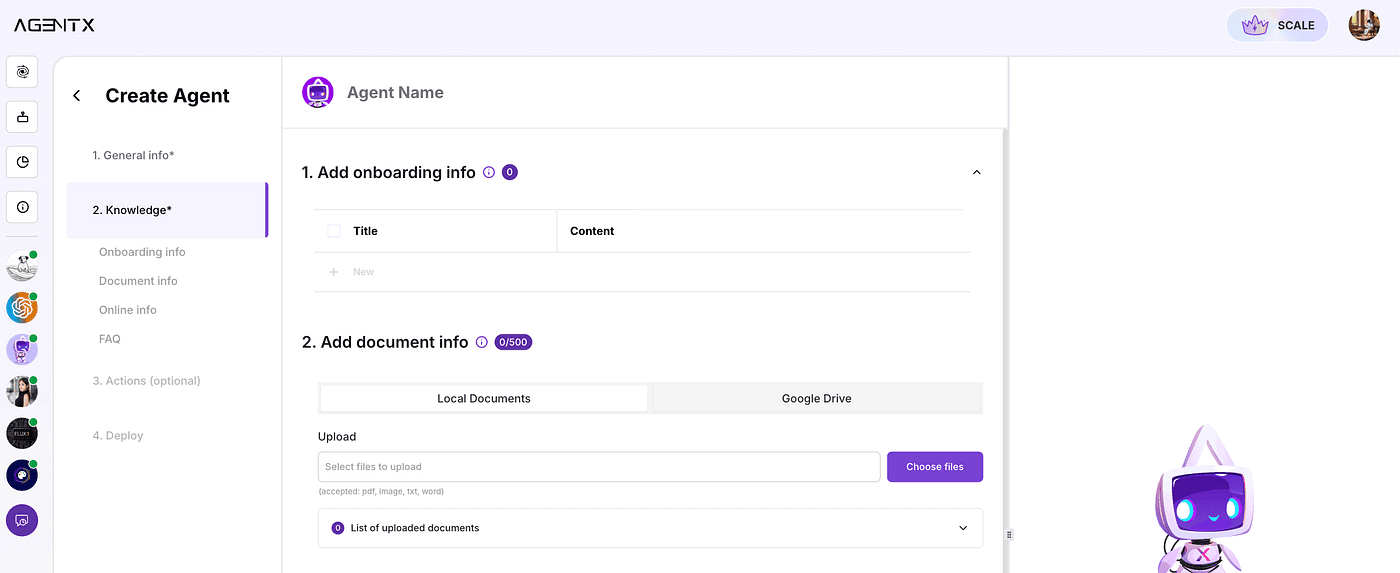
Task: Open the pie chart analytics icon
Action: [x=22, y=162]
